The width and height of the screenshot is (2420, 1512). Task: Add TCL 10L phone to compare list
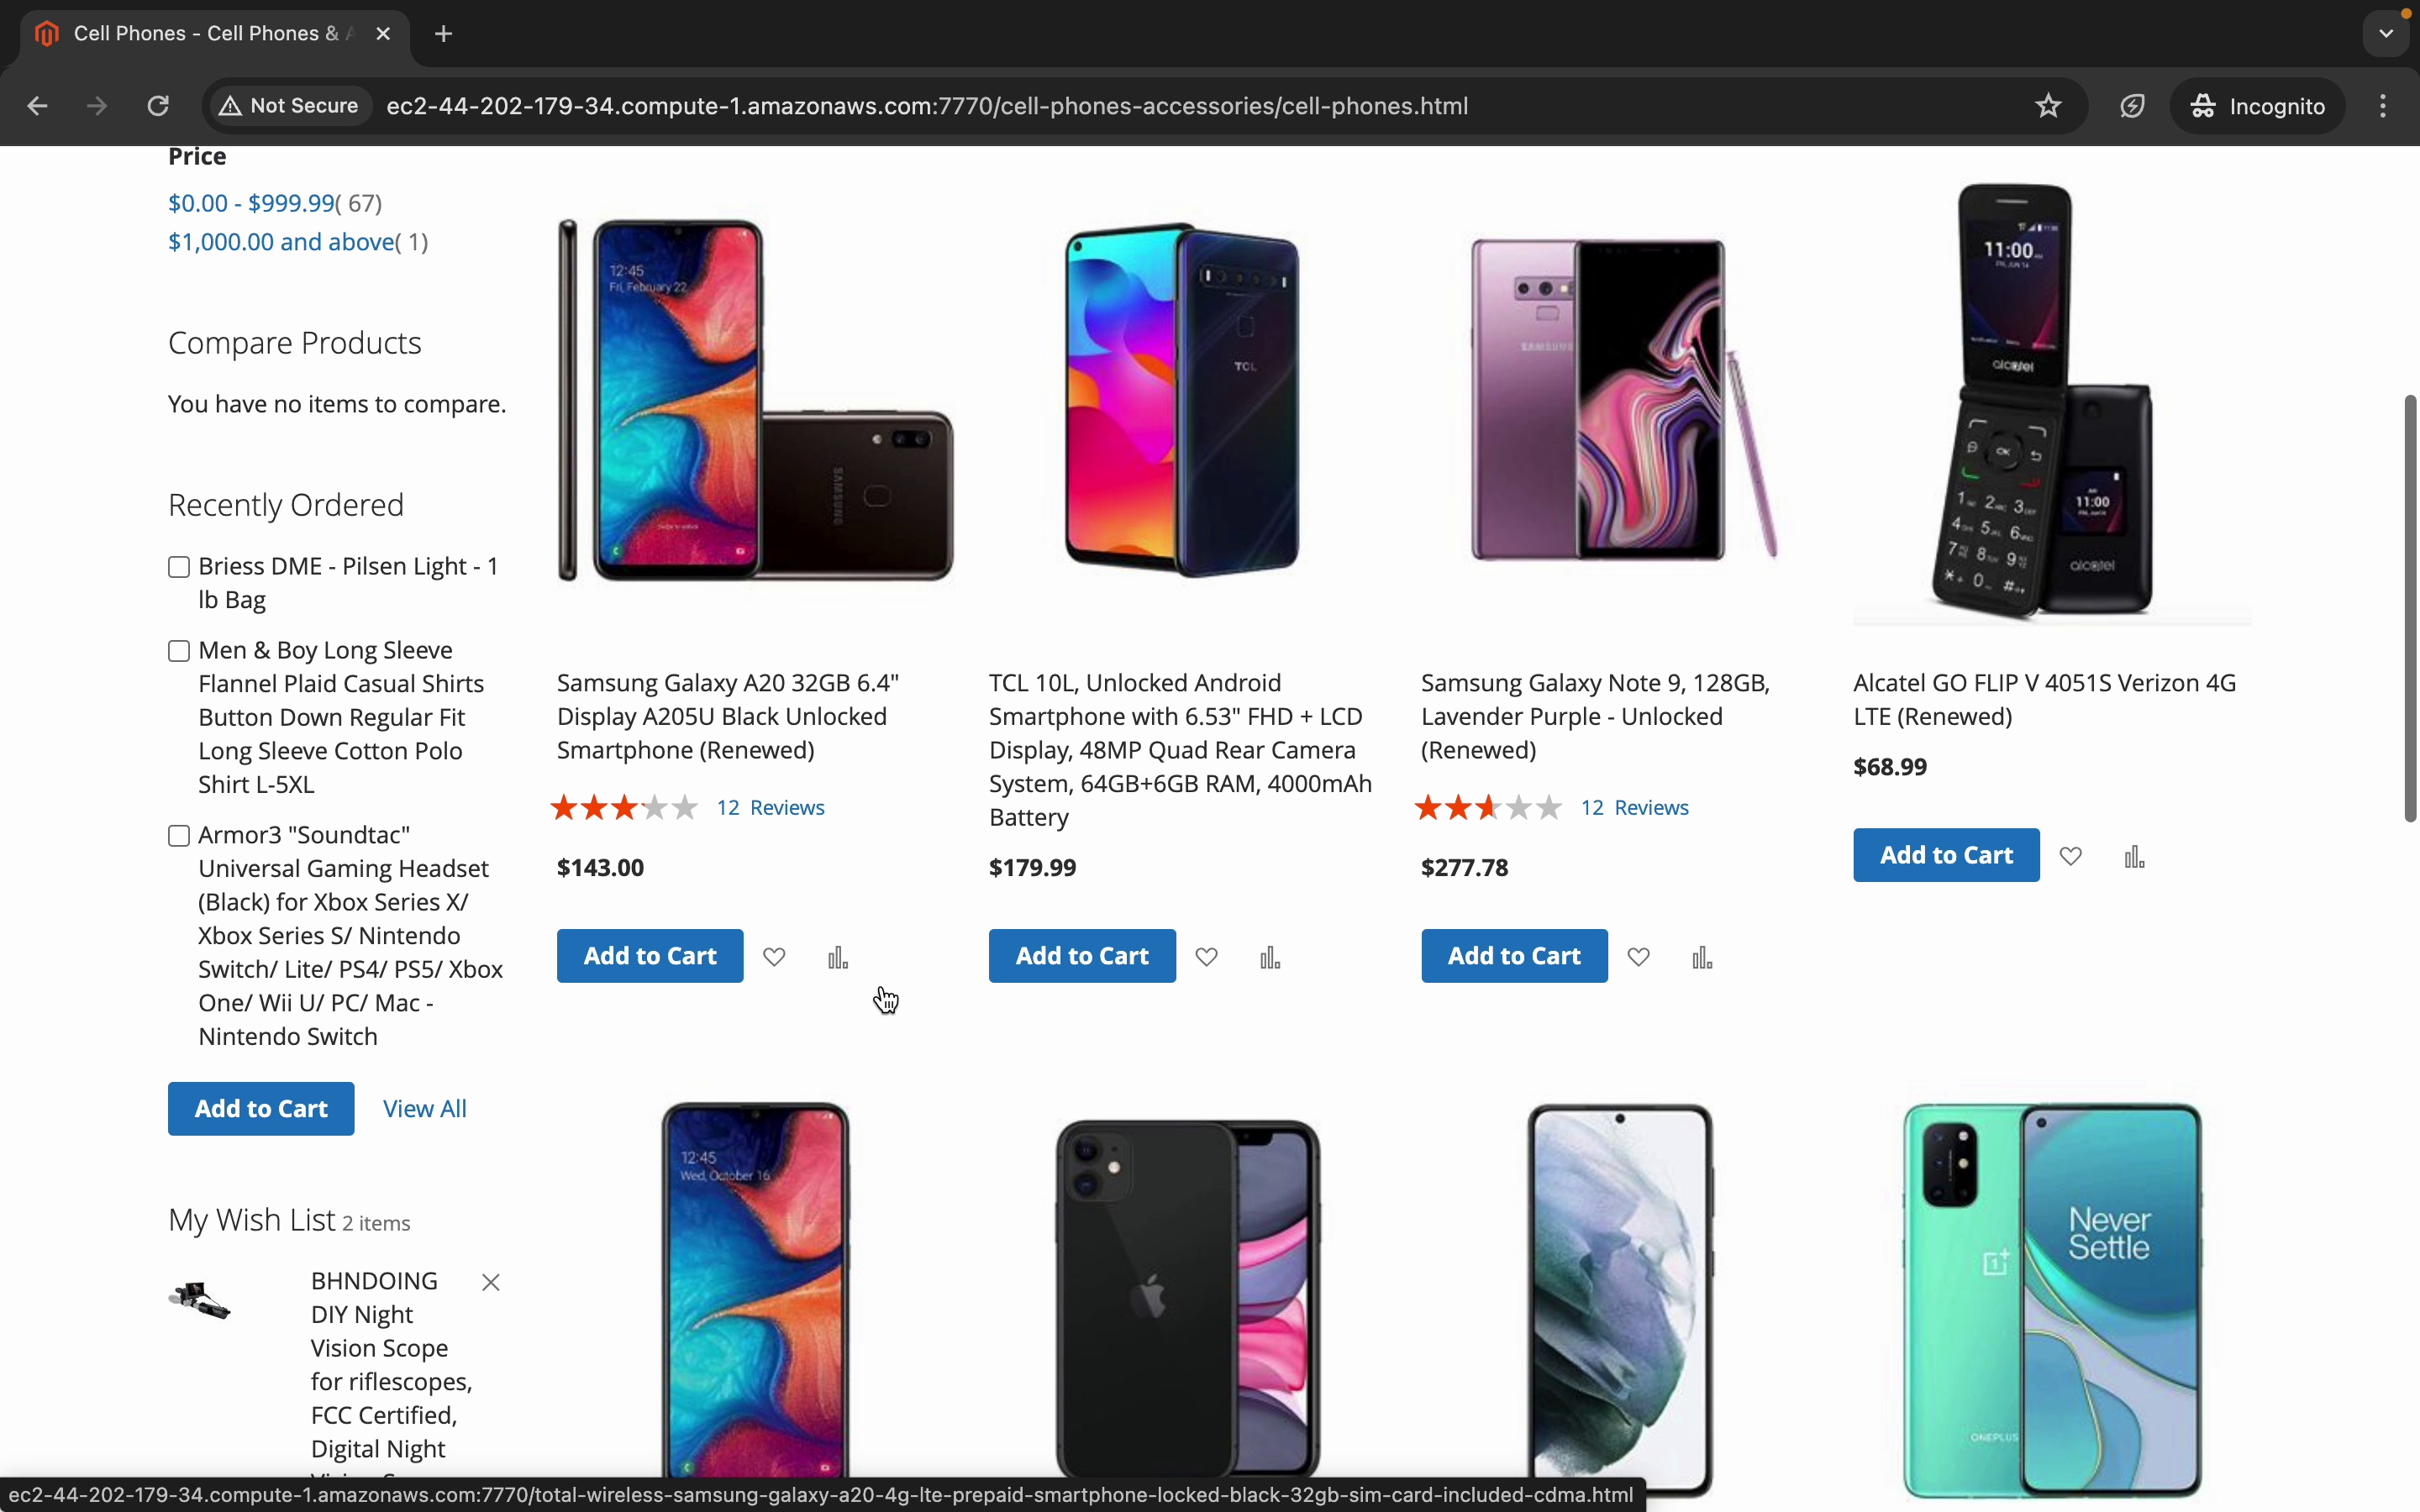point(1270,958)
